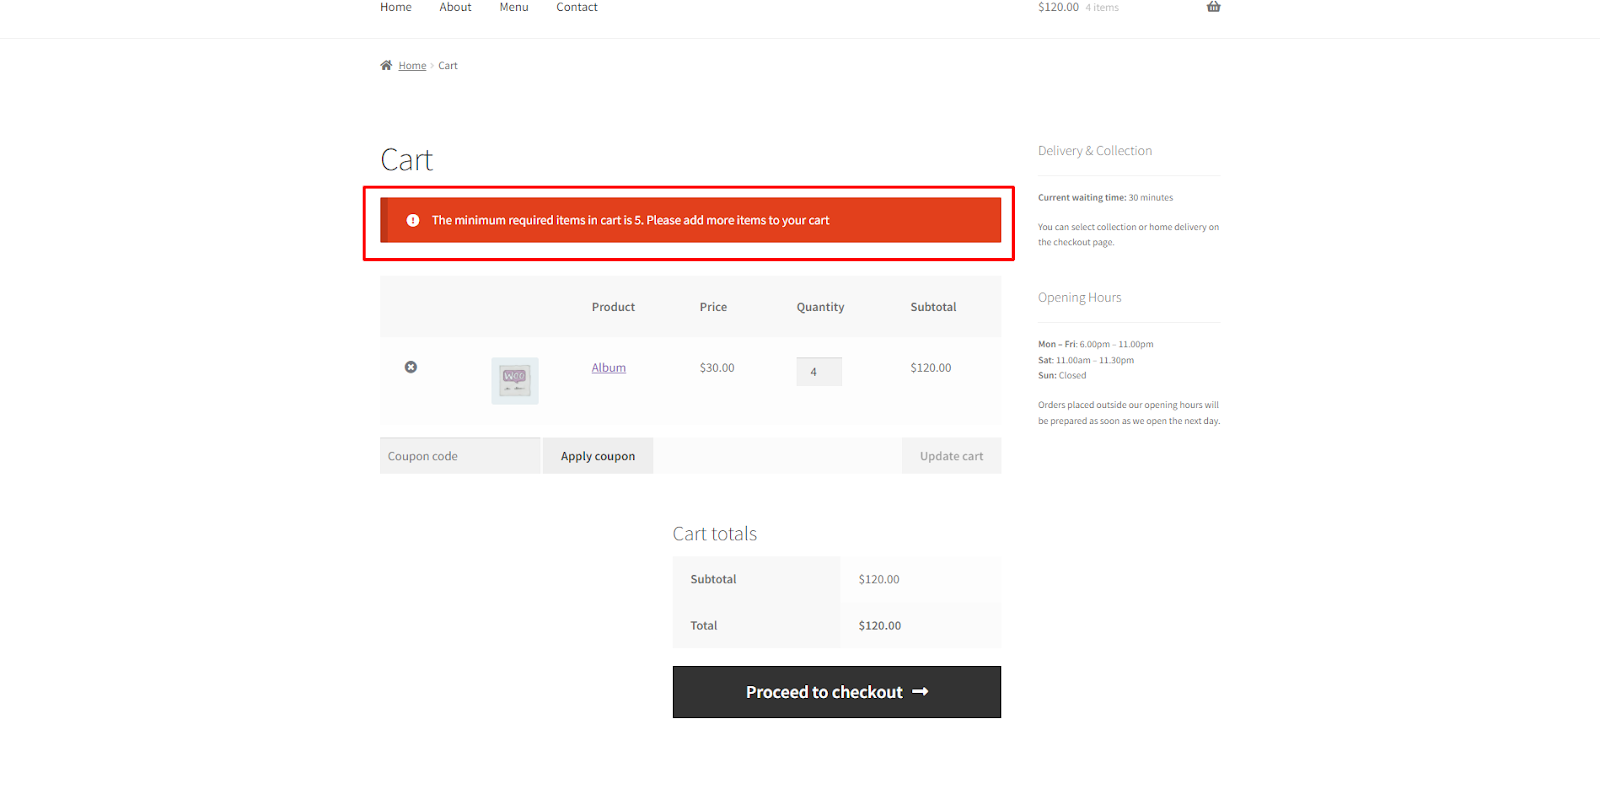Click the $30.00 price cell
Screen dimensions: 1600x789
(x=717, y=368)
